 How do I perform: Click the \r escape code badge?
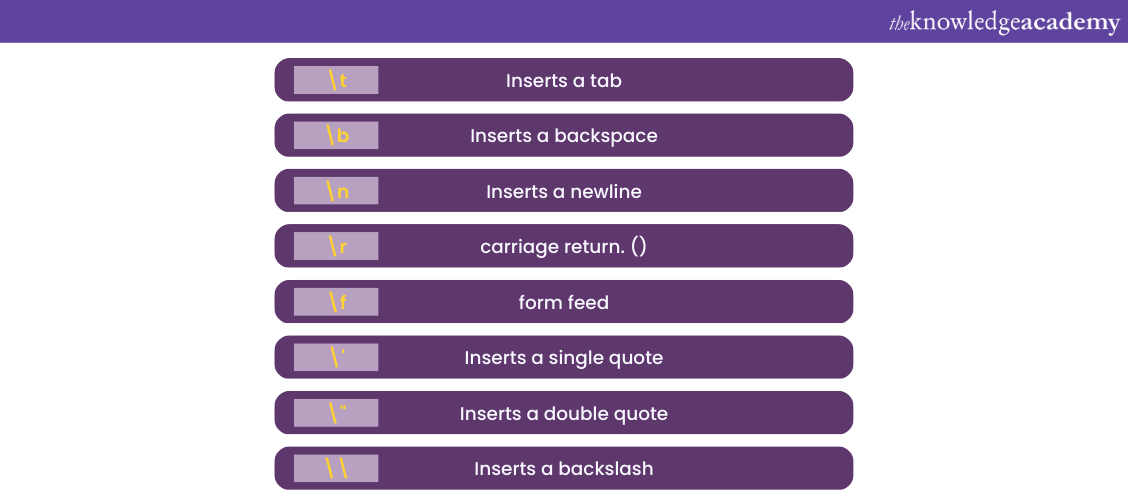tap(336, 246)
